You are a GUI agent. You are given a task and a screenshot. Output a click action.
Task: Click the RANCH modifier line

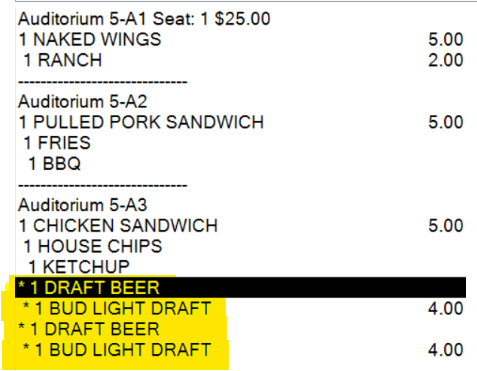point(63,60)
